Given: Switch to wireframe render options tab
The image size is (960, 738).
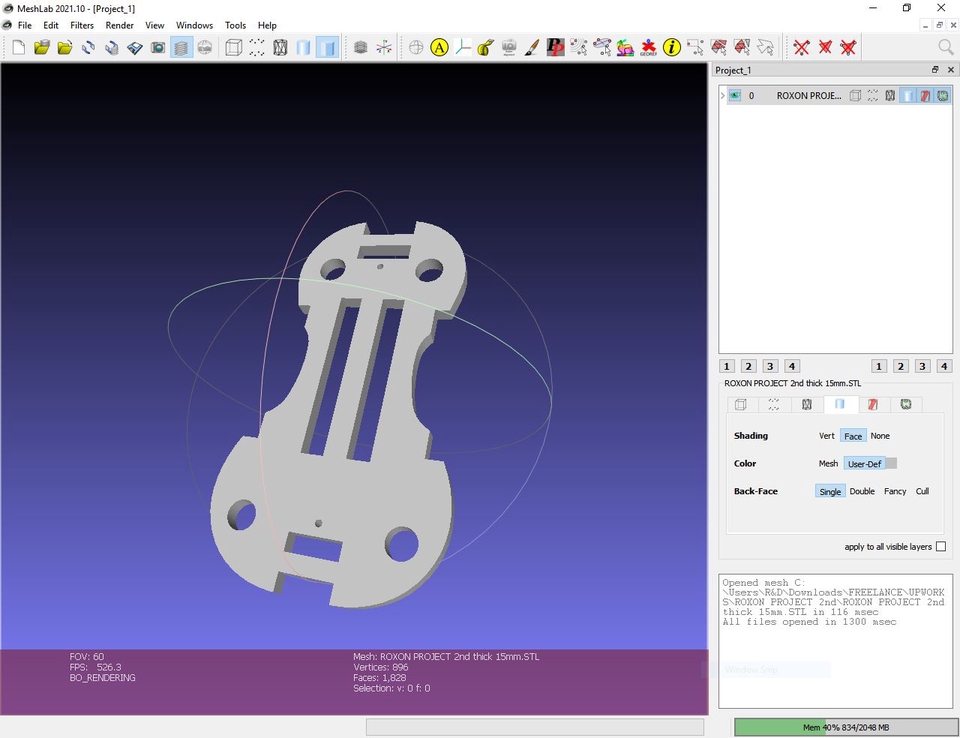Looking at the screenshot, I should coord(807,404).
